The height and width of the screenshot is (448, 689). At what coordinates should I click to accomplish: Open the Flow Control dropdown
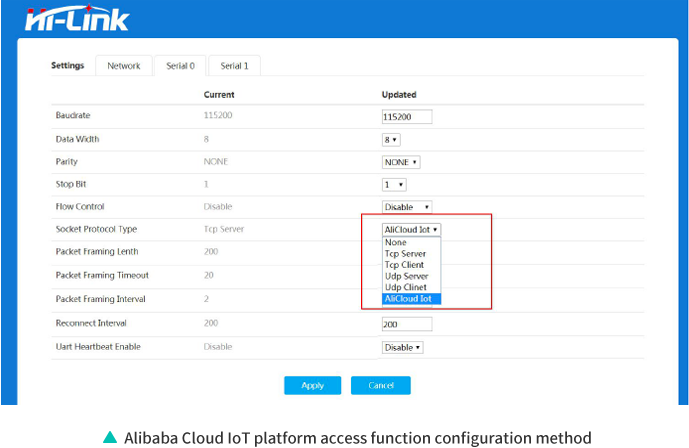(x=407, y=207)
